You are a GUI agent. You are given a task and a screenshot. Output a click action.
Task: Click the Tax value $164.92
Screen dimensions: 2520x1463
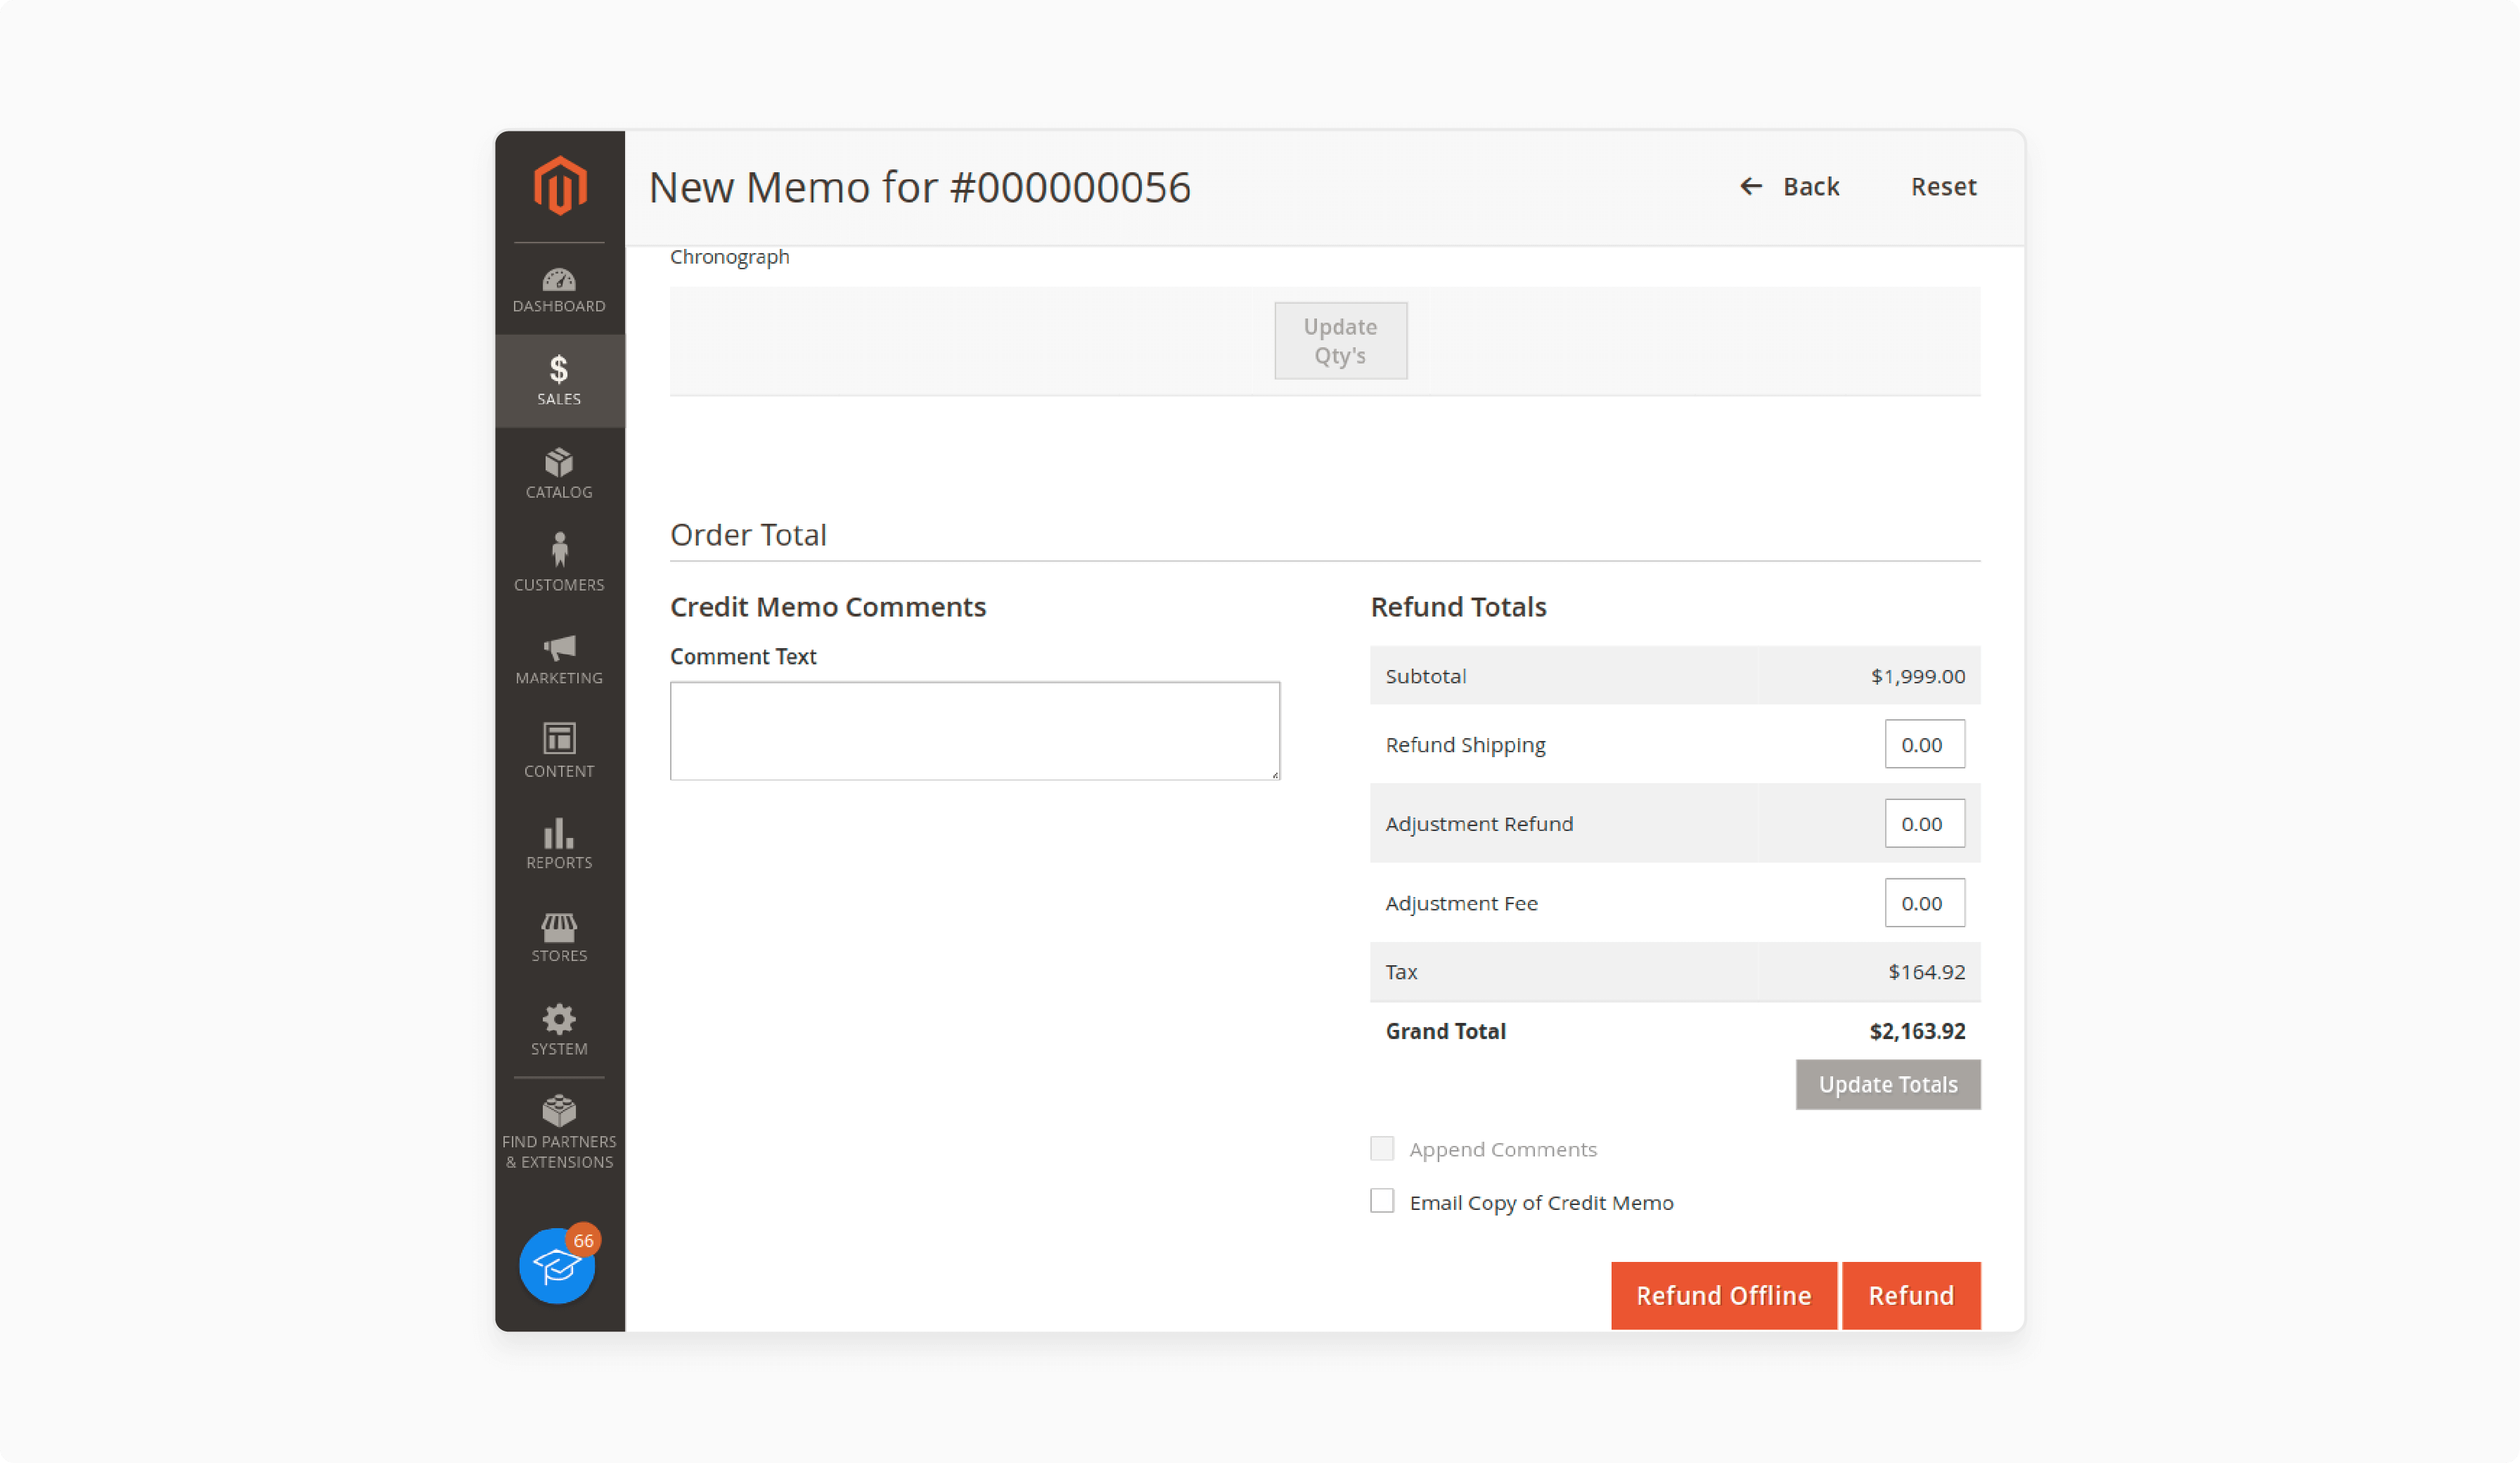(x=1926, y=971)
